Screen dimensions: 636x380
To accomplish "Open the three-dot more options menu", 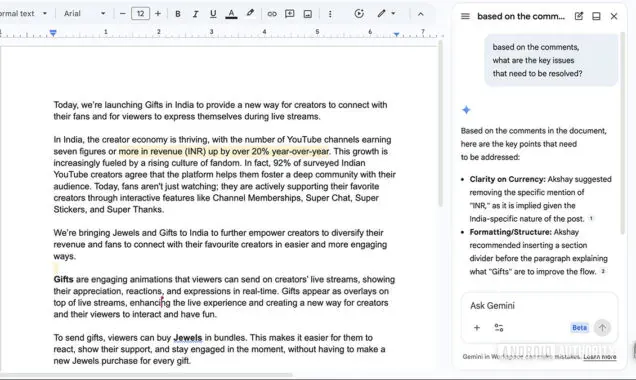I will [x=330, y=14].
